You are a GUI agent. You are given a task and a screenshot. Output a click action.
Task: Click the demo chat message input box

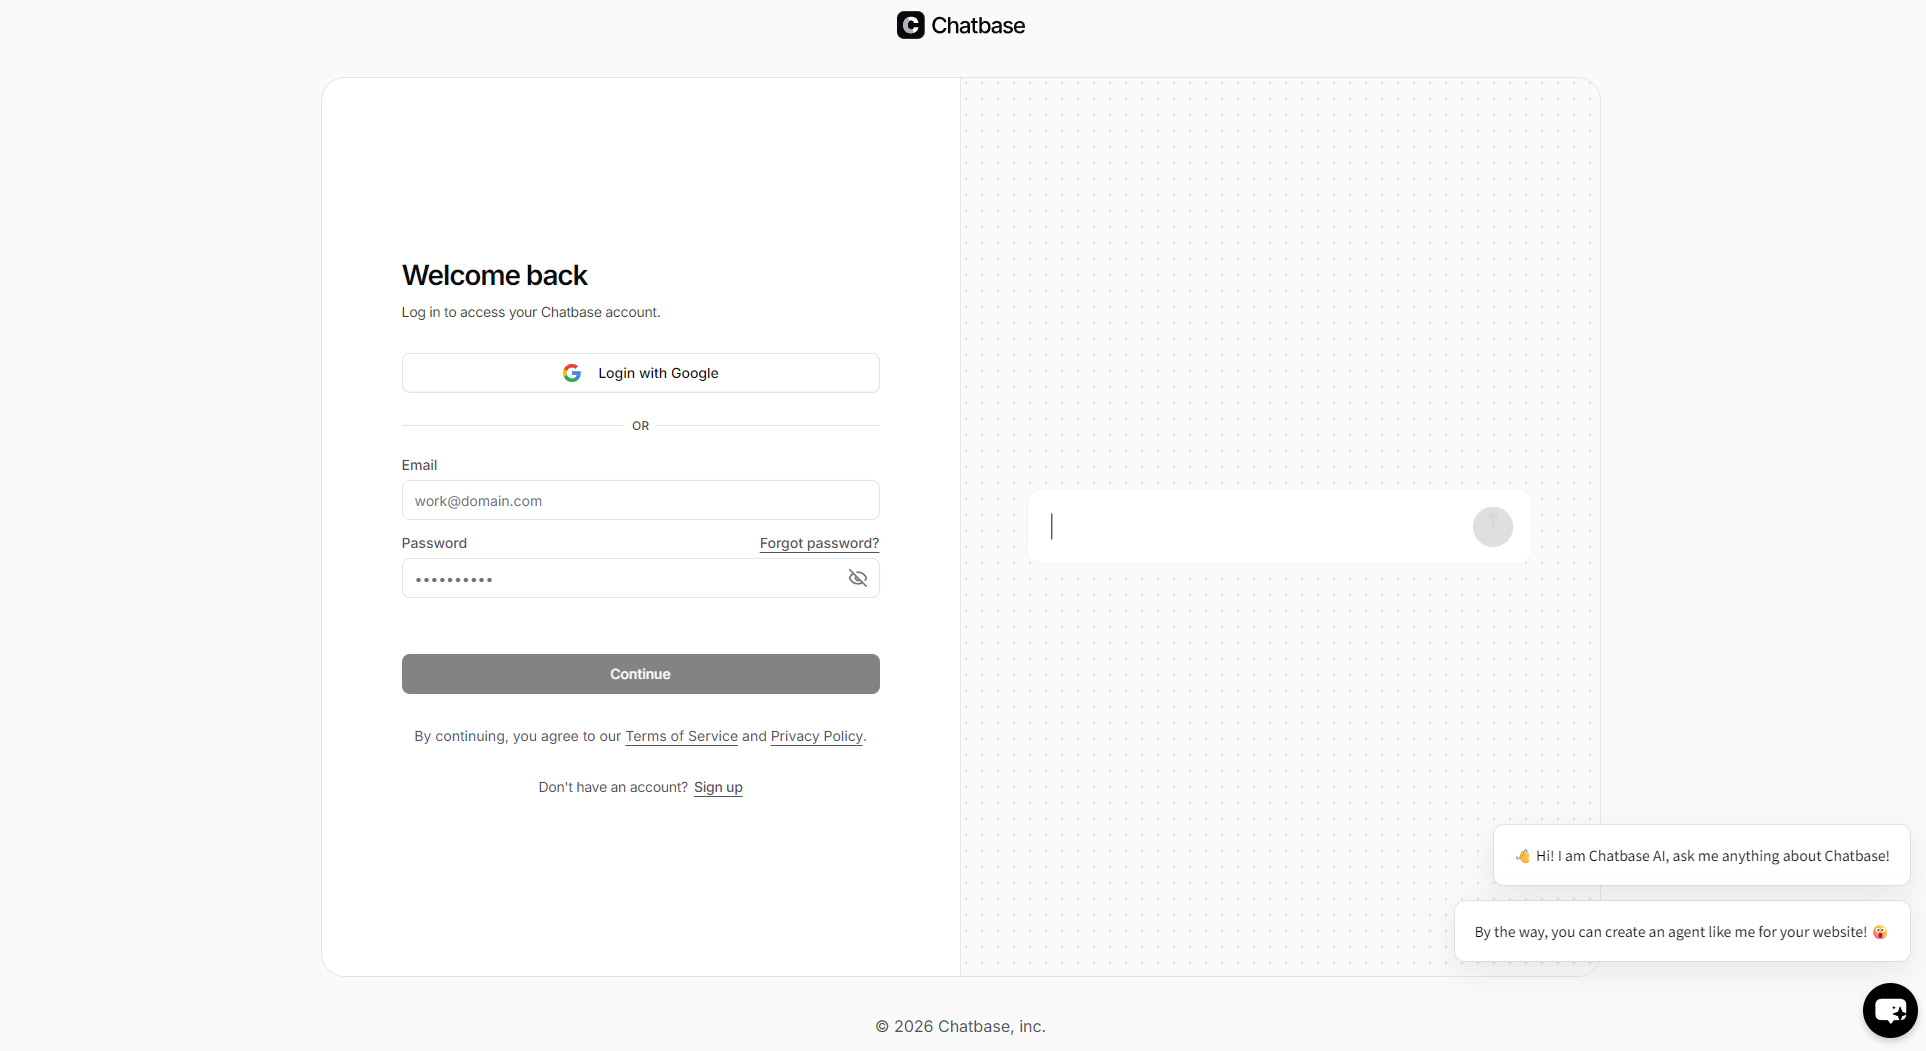pos(1250,527)
